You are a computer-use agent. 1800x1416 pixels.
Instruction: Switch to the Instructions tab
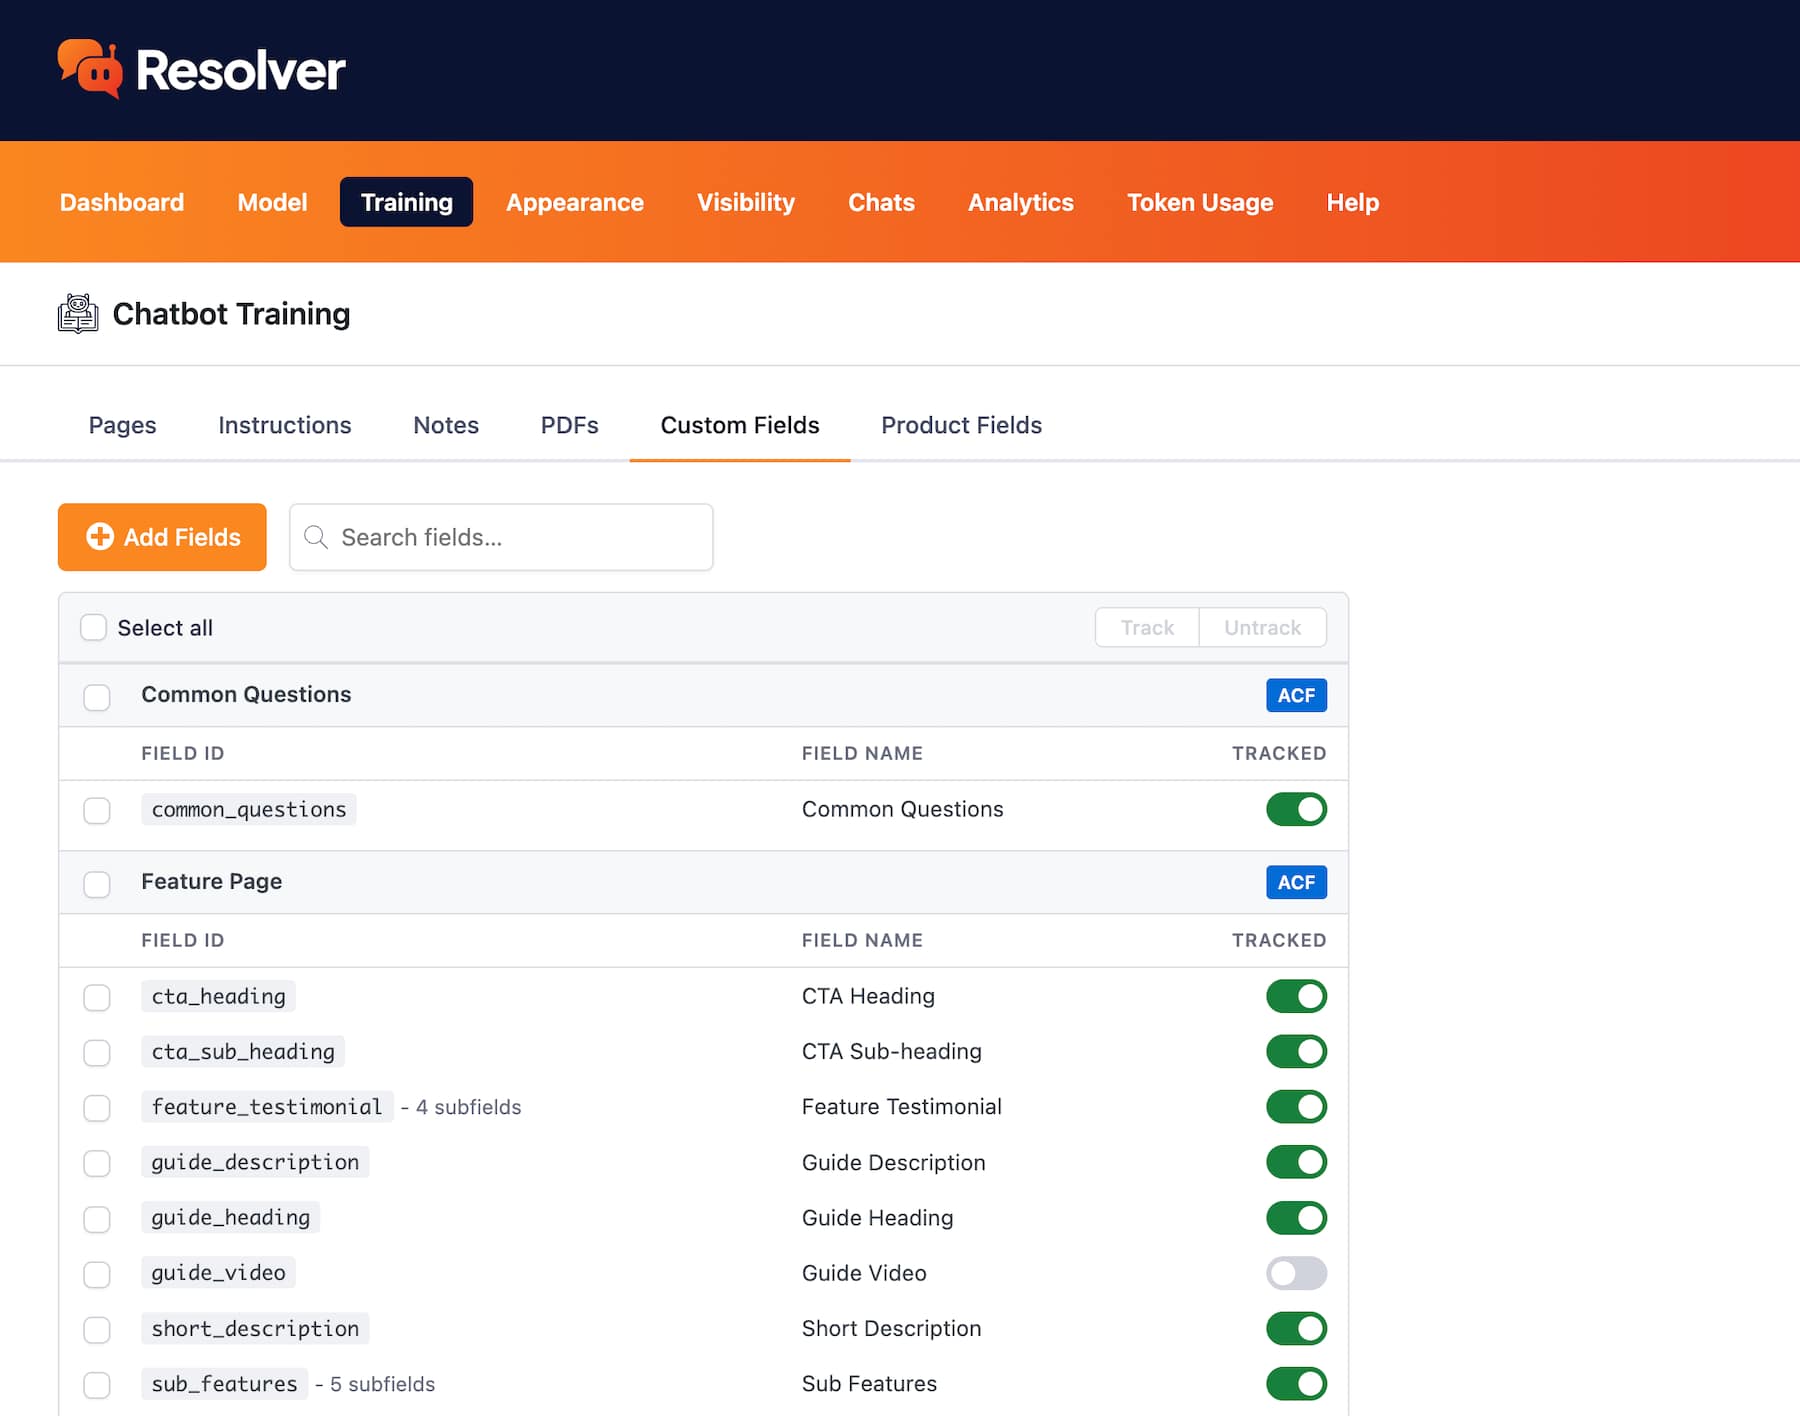[285, 425]
